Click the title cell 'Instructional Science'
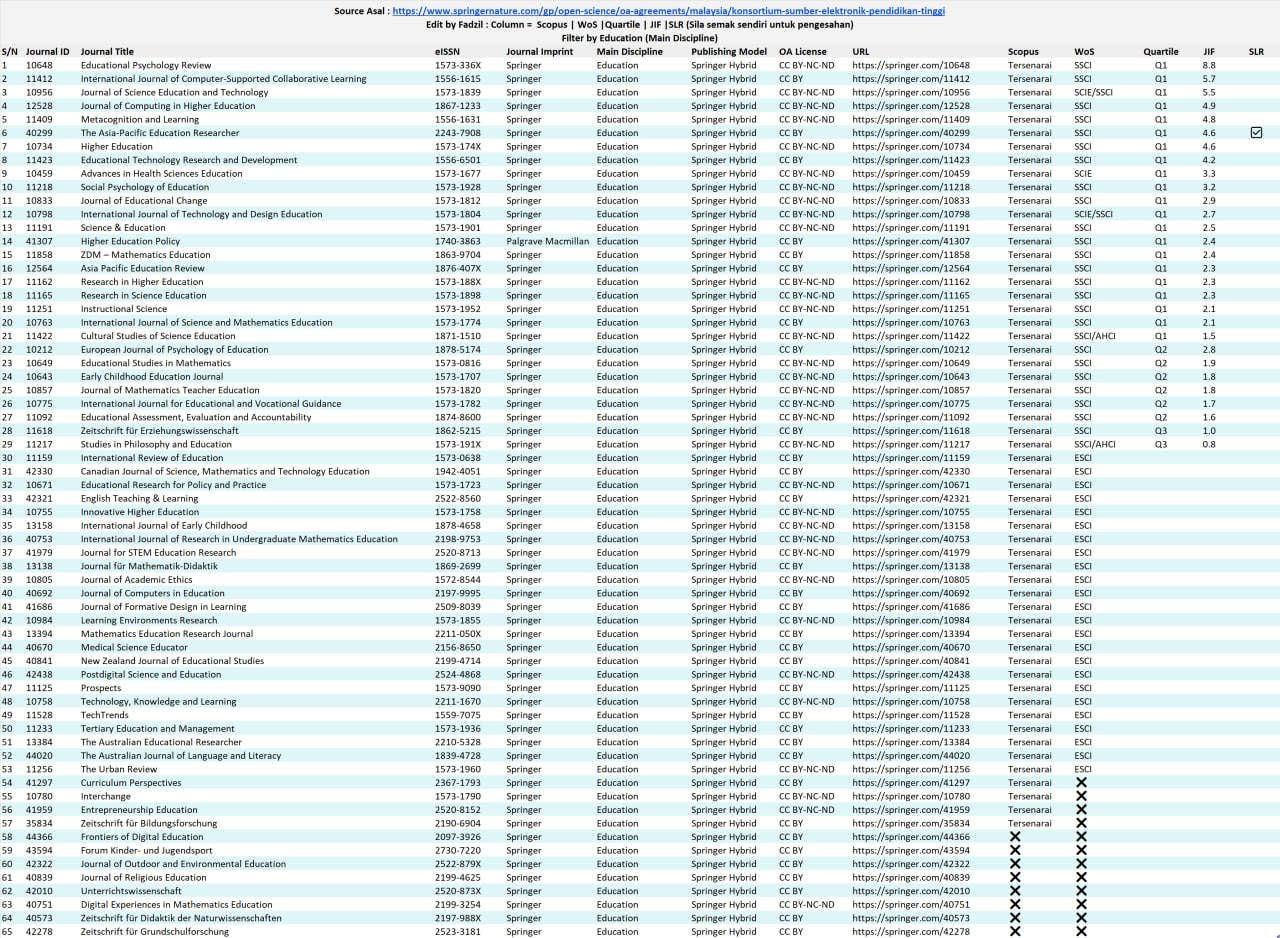 point(124,309)
